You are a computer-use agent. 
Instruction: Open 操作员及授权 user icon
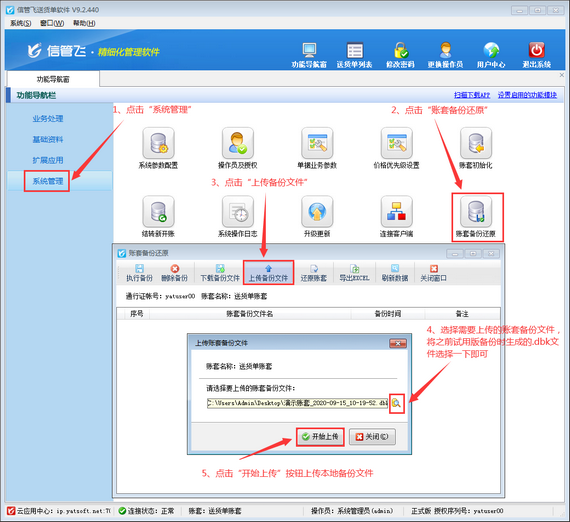[x=238, y=143]
